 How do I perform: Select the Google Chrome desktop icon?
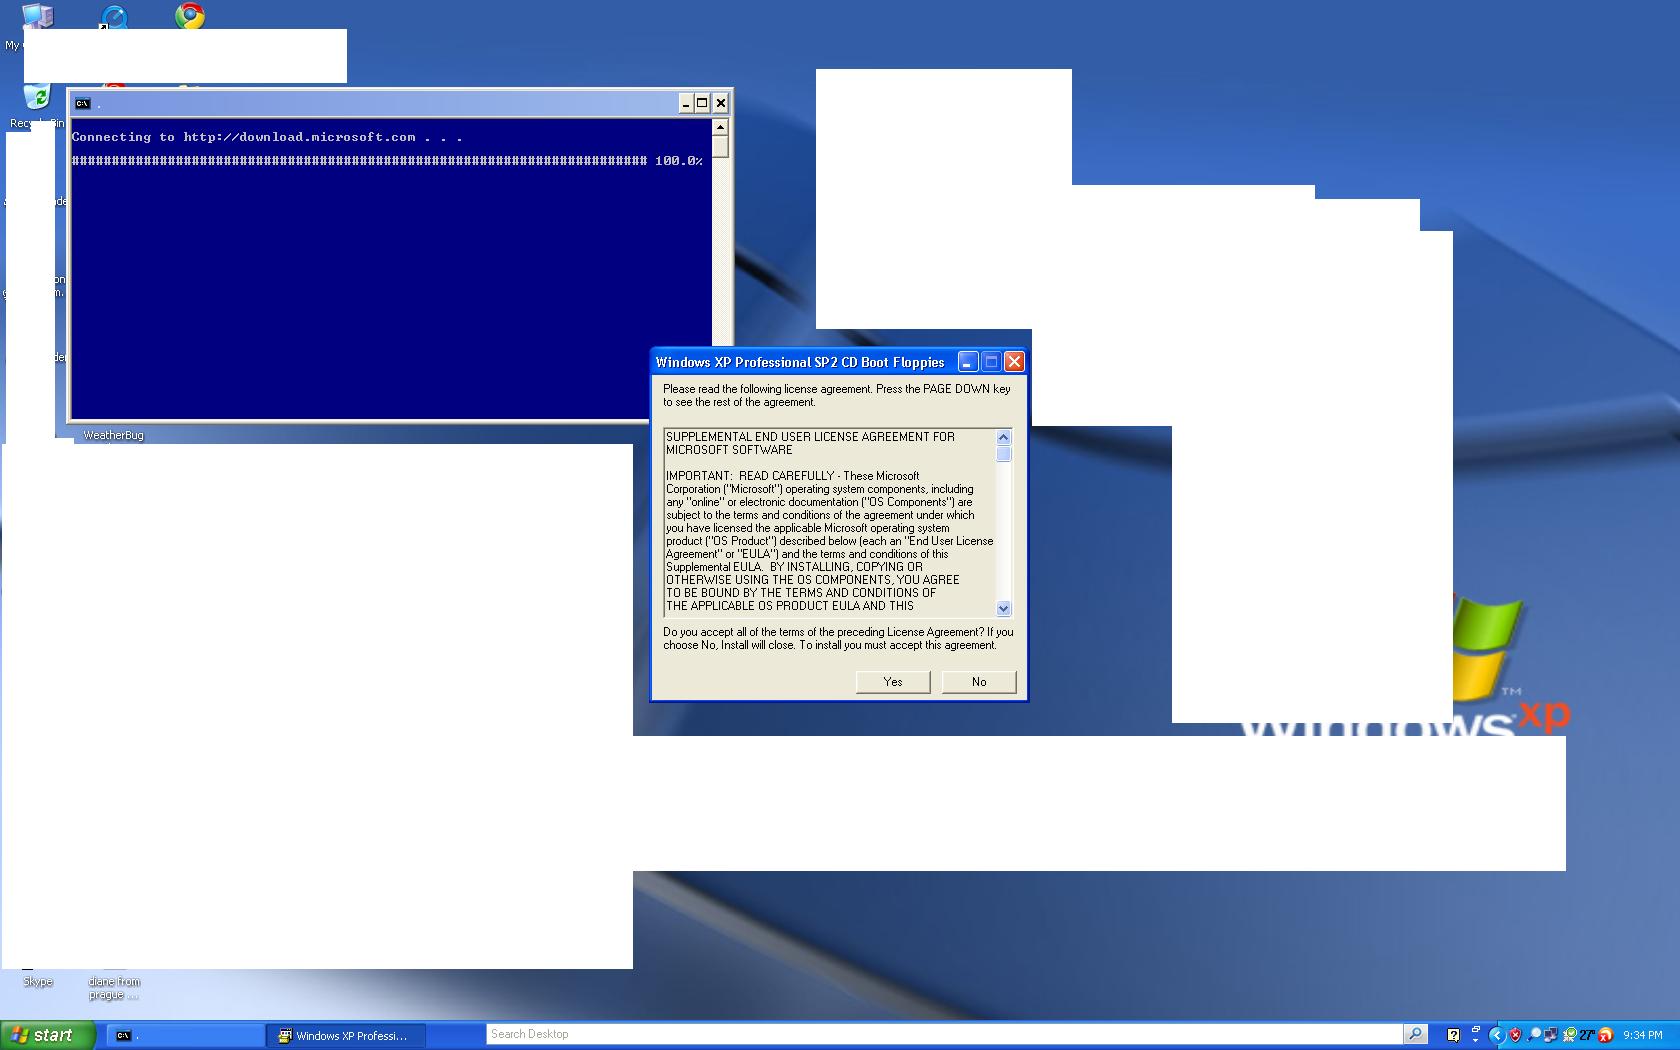click(x=190, y=15)
